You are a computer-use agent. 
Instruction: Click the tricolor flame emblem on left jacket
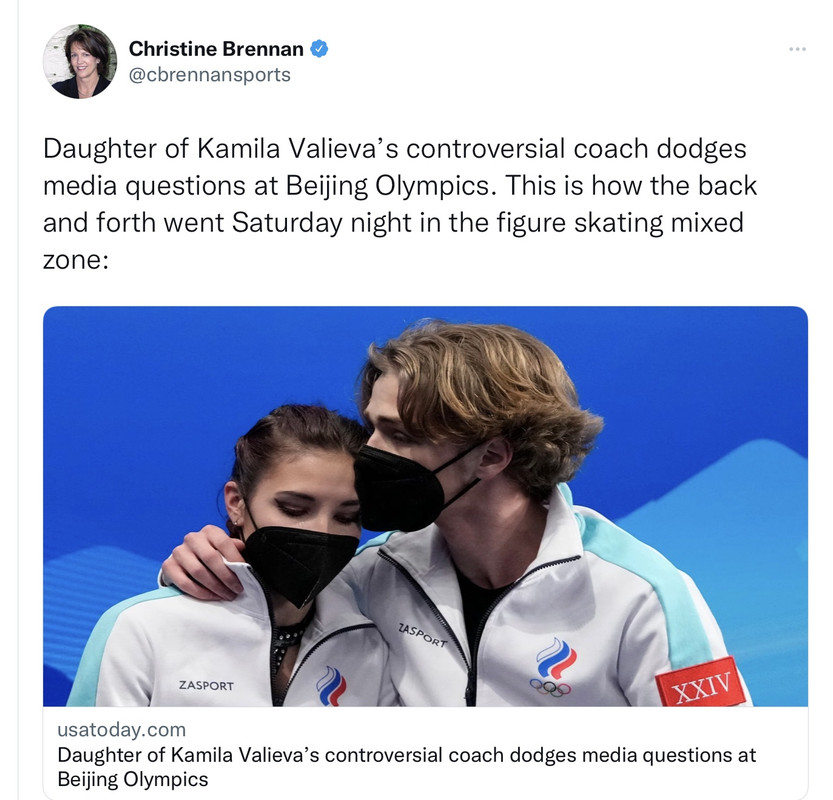331,686
